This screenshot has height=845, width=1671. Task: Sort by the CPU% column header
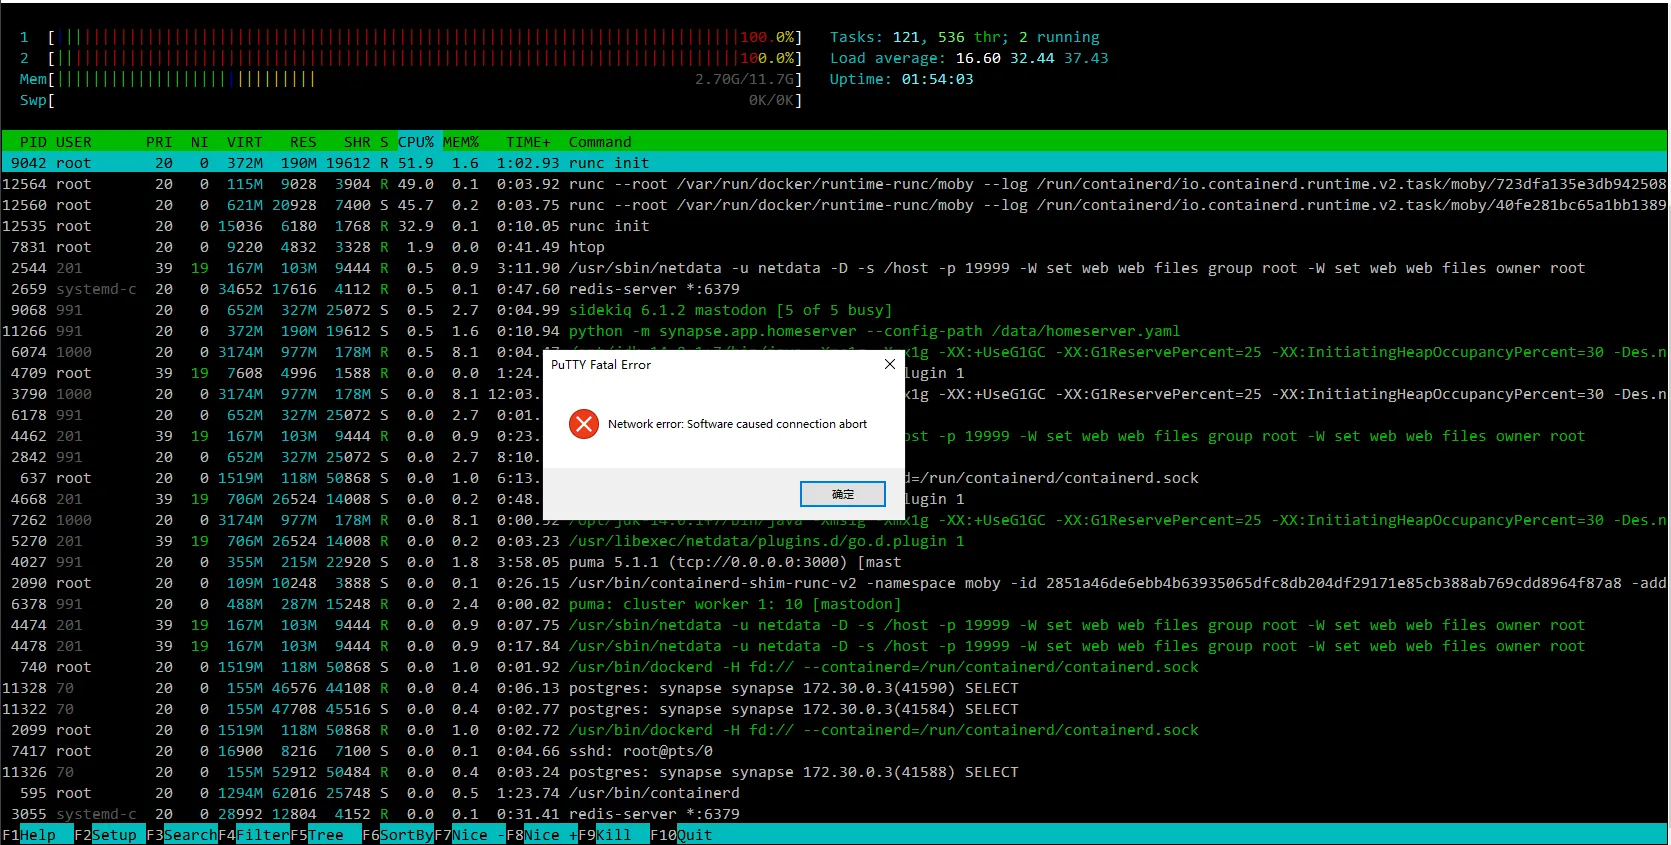pyautogui.click(x=416, y=142)
